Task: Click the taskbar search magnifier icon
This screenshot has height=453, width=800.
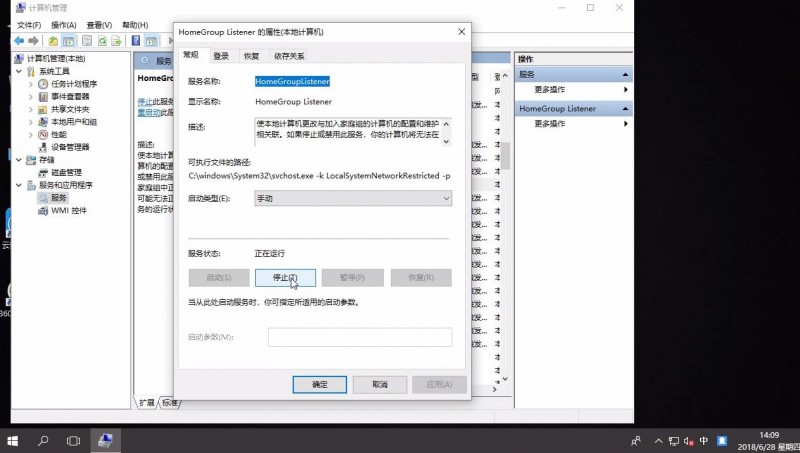Action: (43, 441)
